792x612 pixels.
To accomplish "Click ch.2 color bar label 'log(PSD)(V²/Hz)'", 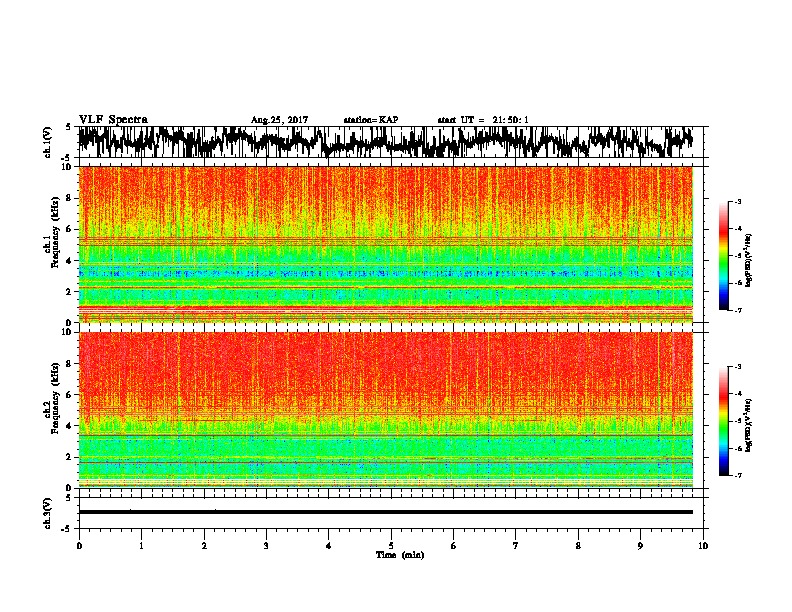I will click(x=749, y=425).
